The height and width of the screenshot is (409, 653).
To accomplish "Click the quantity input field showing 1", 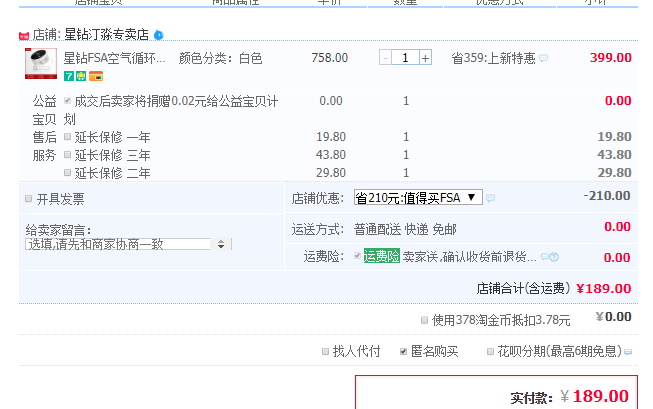I will [405, 57].
